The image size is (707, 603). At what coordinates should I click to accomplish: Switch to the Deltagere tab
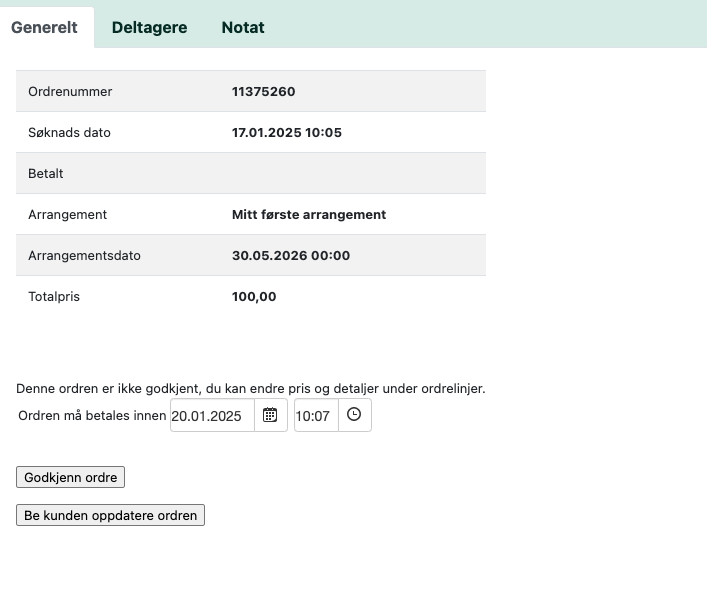click(x=149, y=28)
